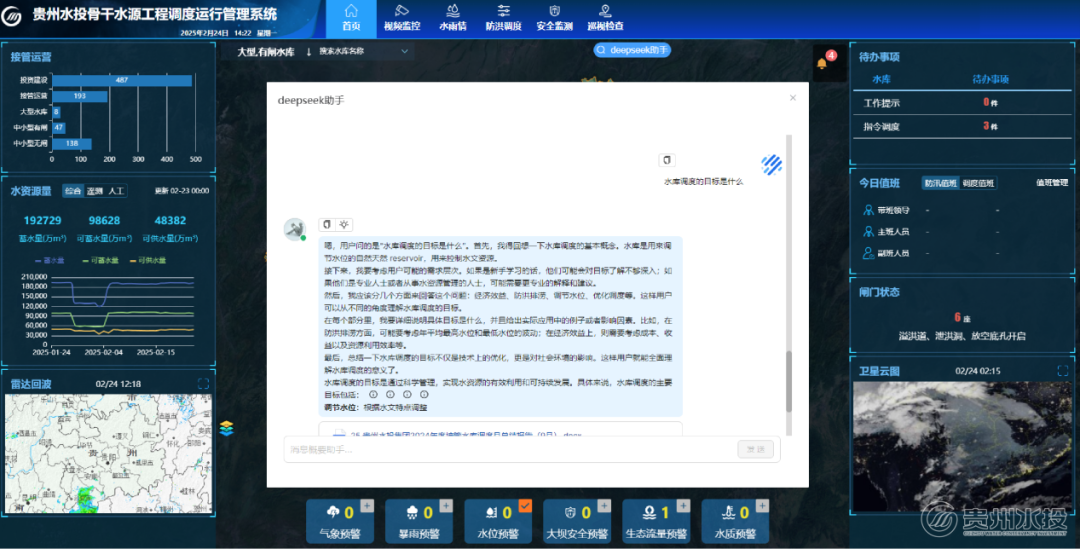The height and width of the screenshot is (549, 1080).
Task: Open the second citation circle in reply
Action: coord(390,395)
